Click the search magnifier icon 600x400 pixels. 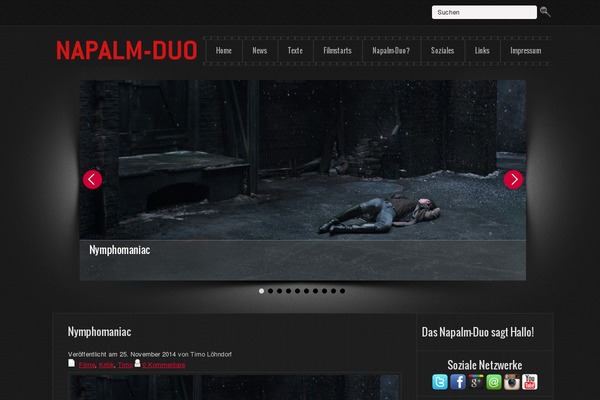545,12
